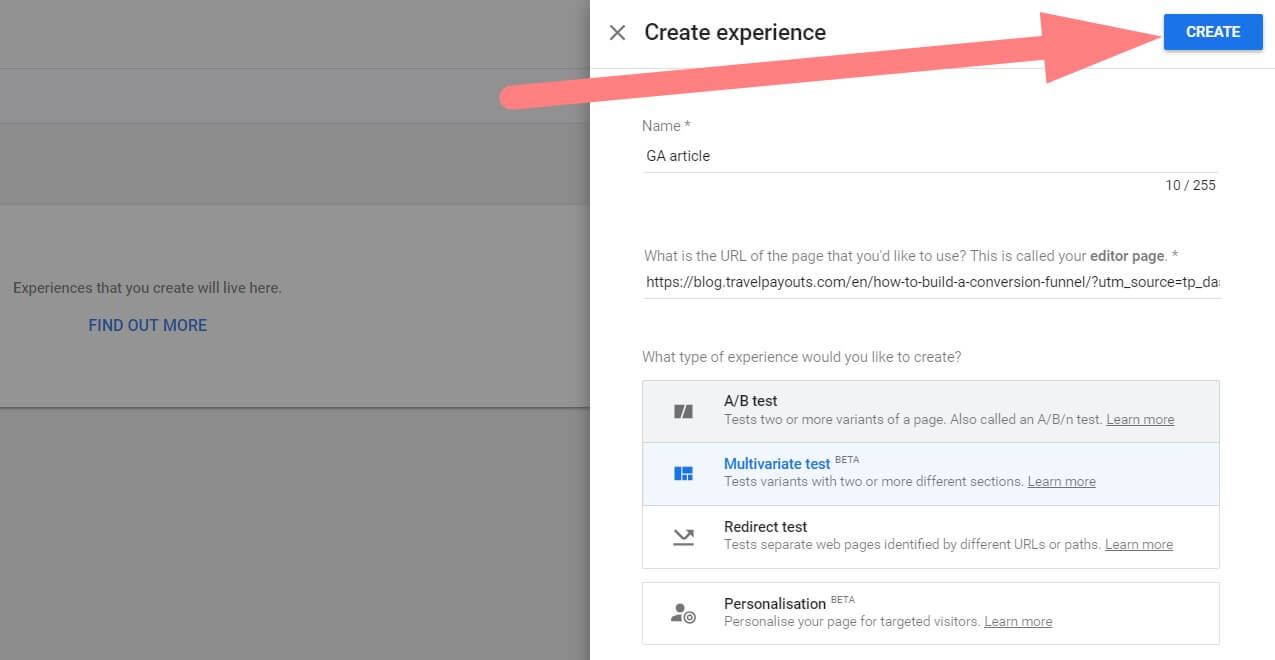The height and width of the screenshot is (660, 1275).
Task: Click the 10 / 255 character counter
Action: (1190, 185)
